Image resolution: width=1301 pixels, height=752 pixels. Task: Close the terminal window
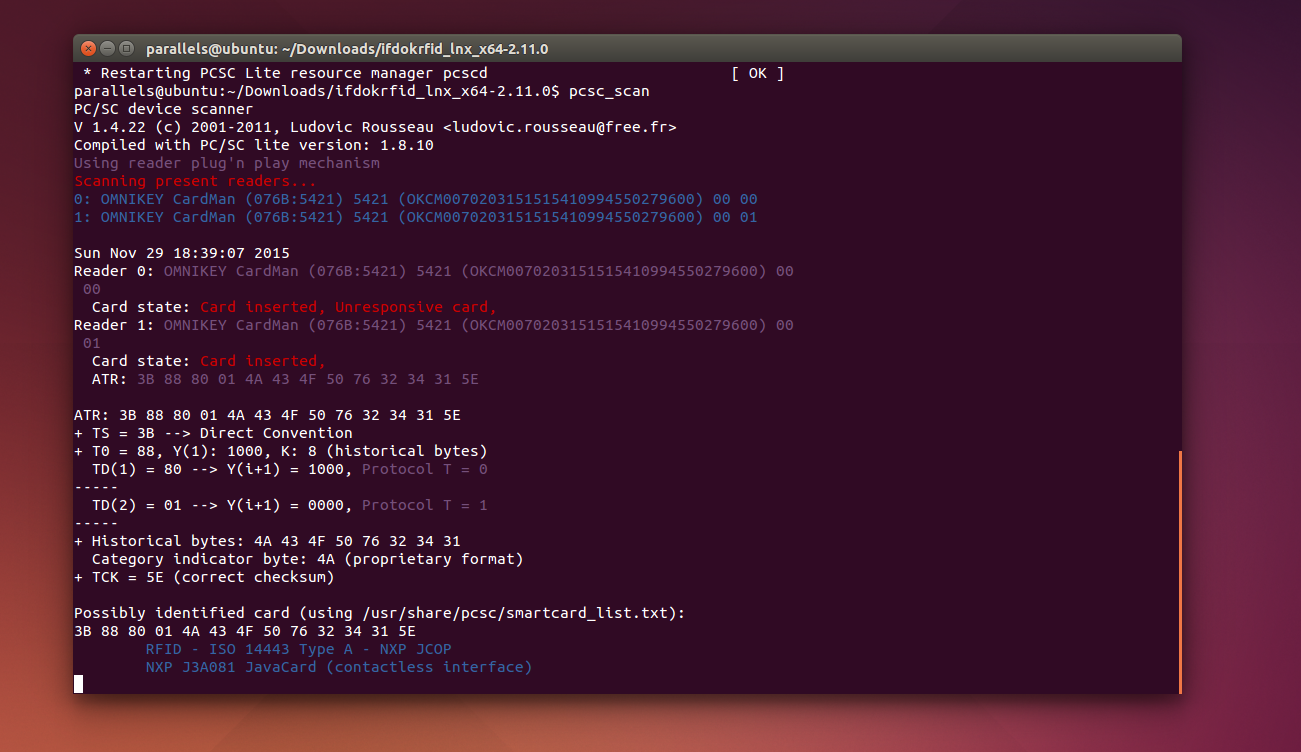(x=89, y=48)
